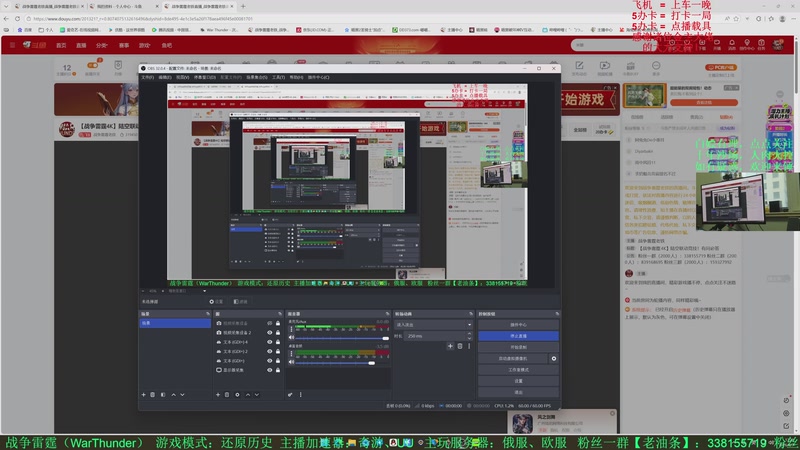The image size is (800, 450).
Task: Pop out the audio mixer dock
Action: 388,314
